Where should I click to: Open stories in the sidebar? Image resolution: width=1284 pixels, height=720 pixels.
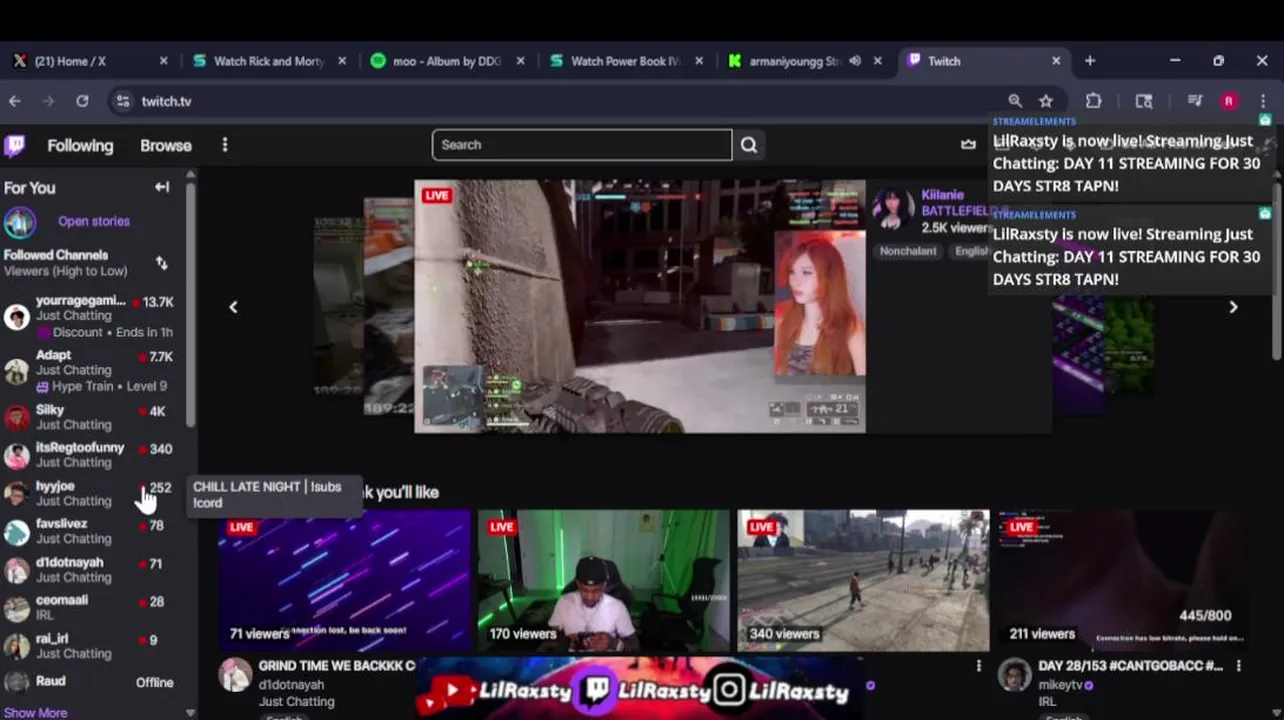point(94,221)
